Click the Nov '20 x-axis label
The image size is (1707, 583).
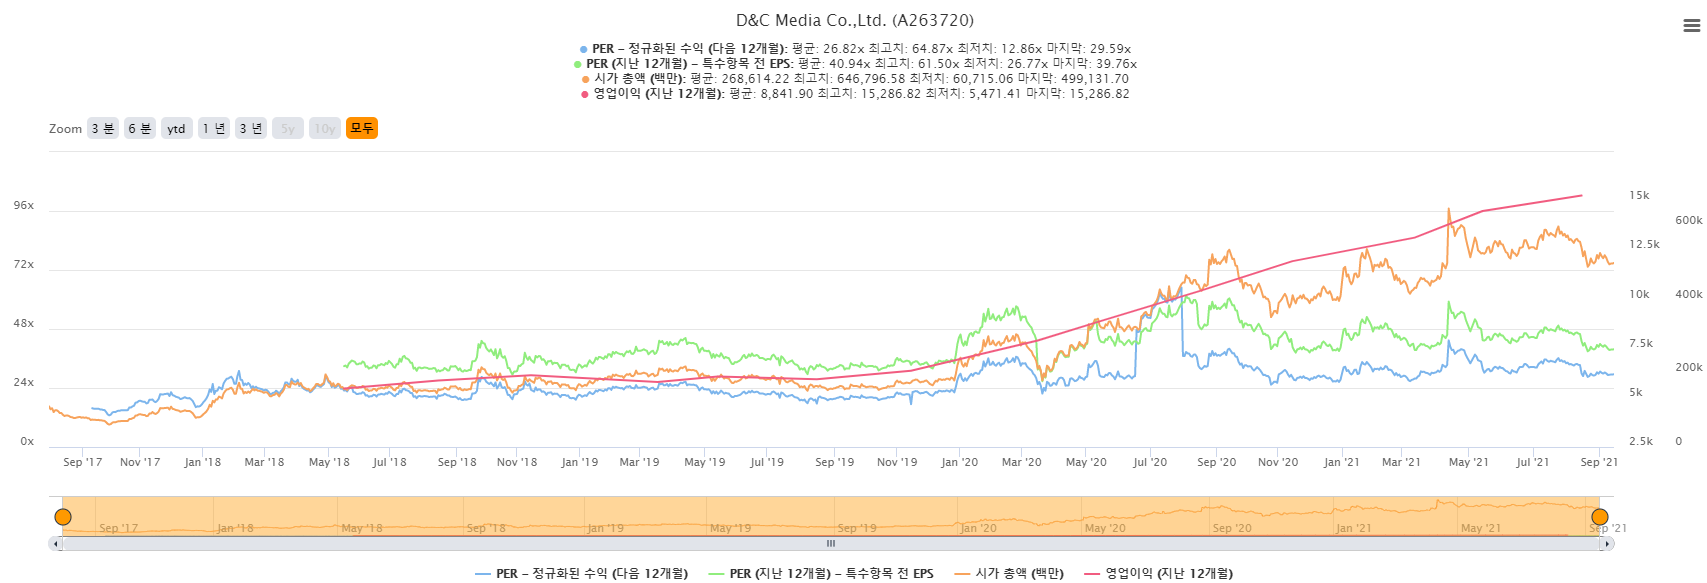1278,462
